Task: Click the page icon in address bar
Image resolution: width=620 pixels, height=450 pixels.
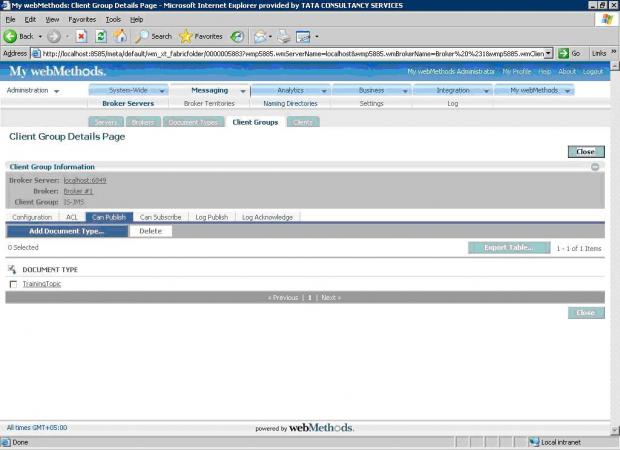Action: (36, 53)
